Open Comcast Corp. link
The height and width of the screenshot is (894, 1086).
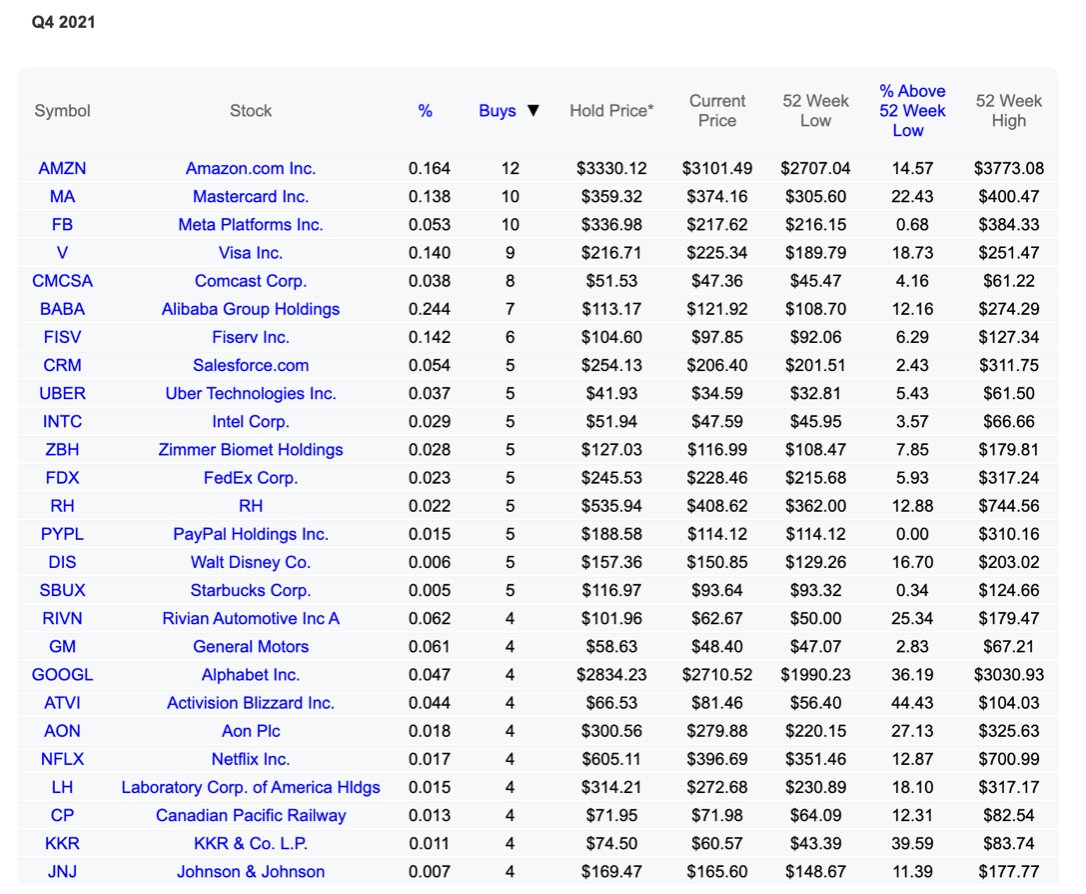(x=251, y=281)
